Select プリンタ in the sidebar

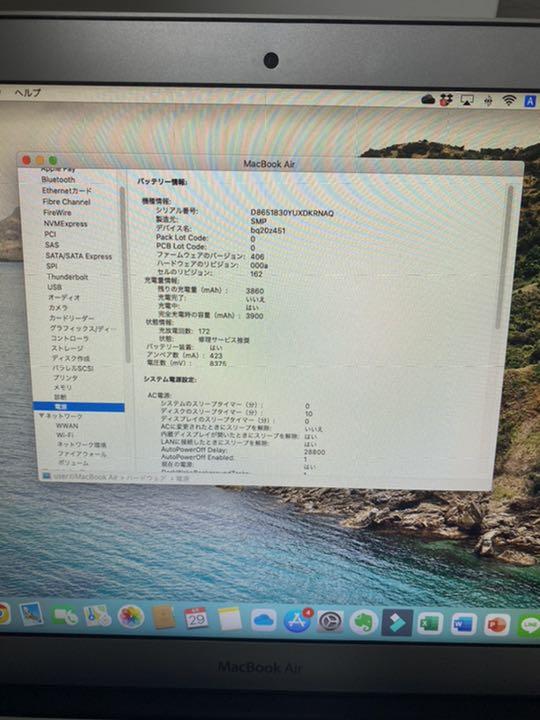[65, 378]
